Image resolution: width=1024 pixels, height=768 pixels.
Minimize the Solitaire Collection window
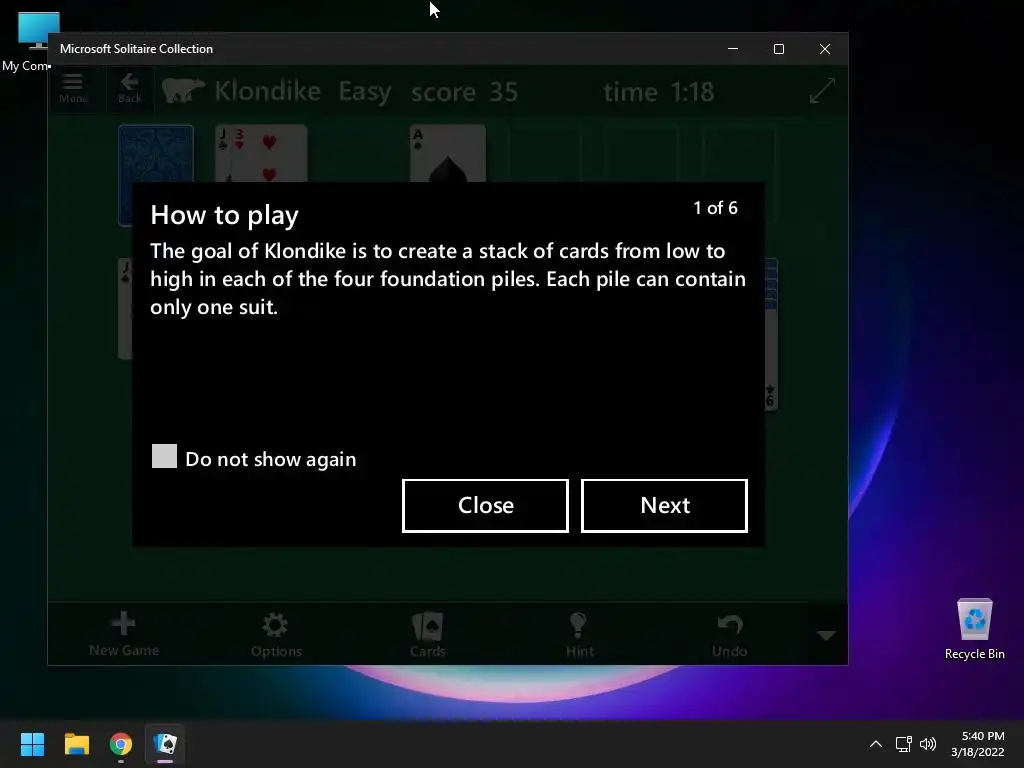tap(733, 49)
